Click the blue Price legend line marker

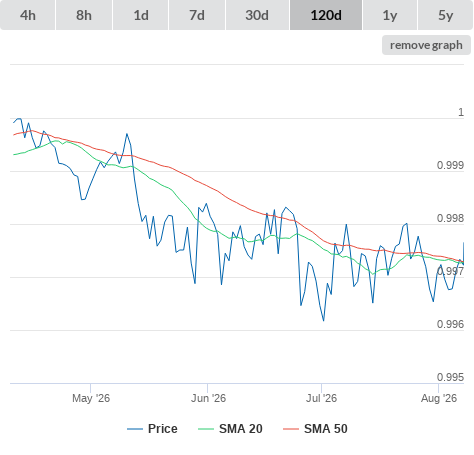135,429
